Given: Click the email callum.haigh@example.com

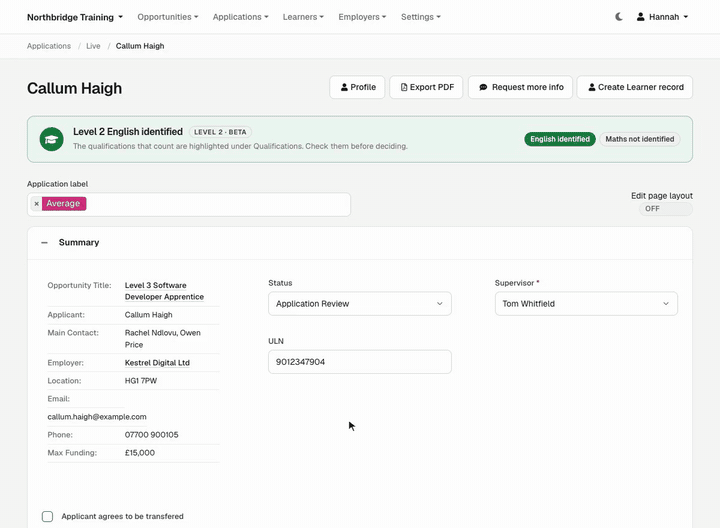Looking at the screenshot, I should point(97,417).
